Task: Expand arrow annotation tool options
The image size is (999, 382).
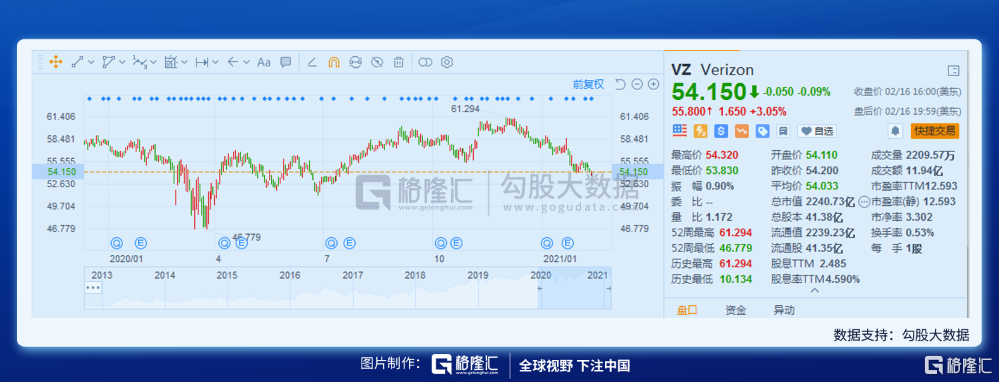Action: point(247,62)
